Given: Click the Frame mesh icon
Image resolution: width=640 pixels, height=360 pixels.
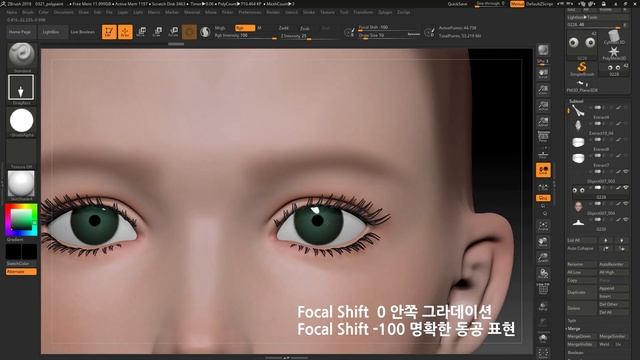Looking at the screenshot, I should 543,226.
